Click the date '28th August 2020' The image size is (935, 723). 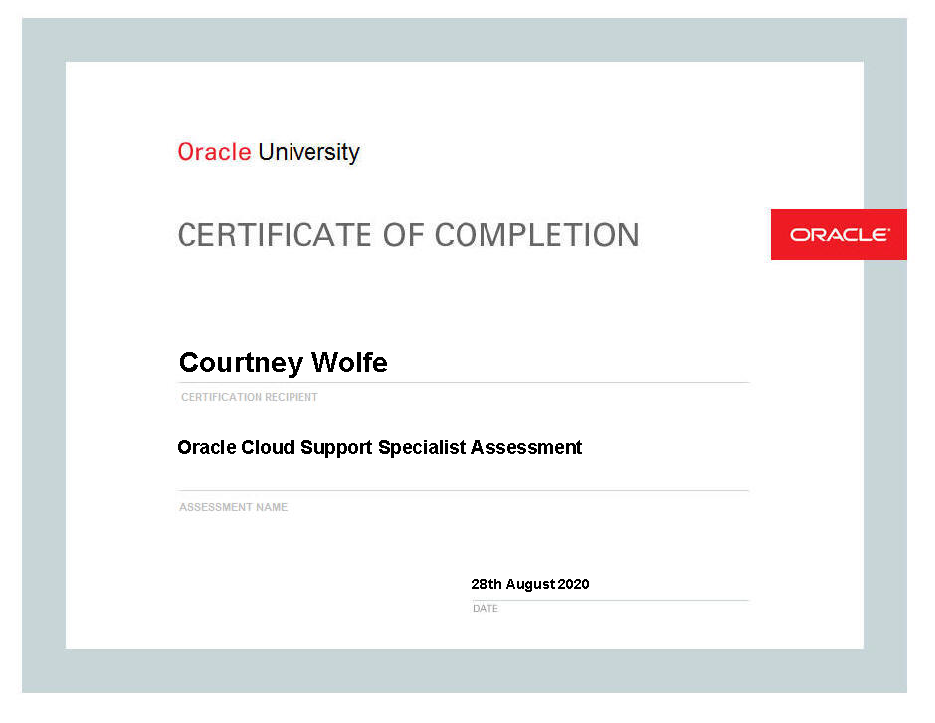[530, 584]
